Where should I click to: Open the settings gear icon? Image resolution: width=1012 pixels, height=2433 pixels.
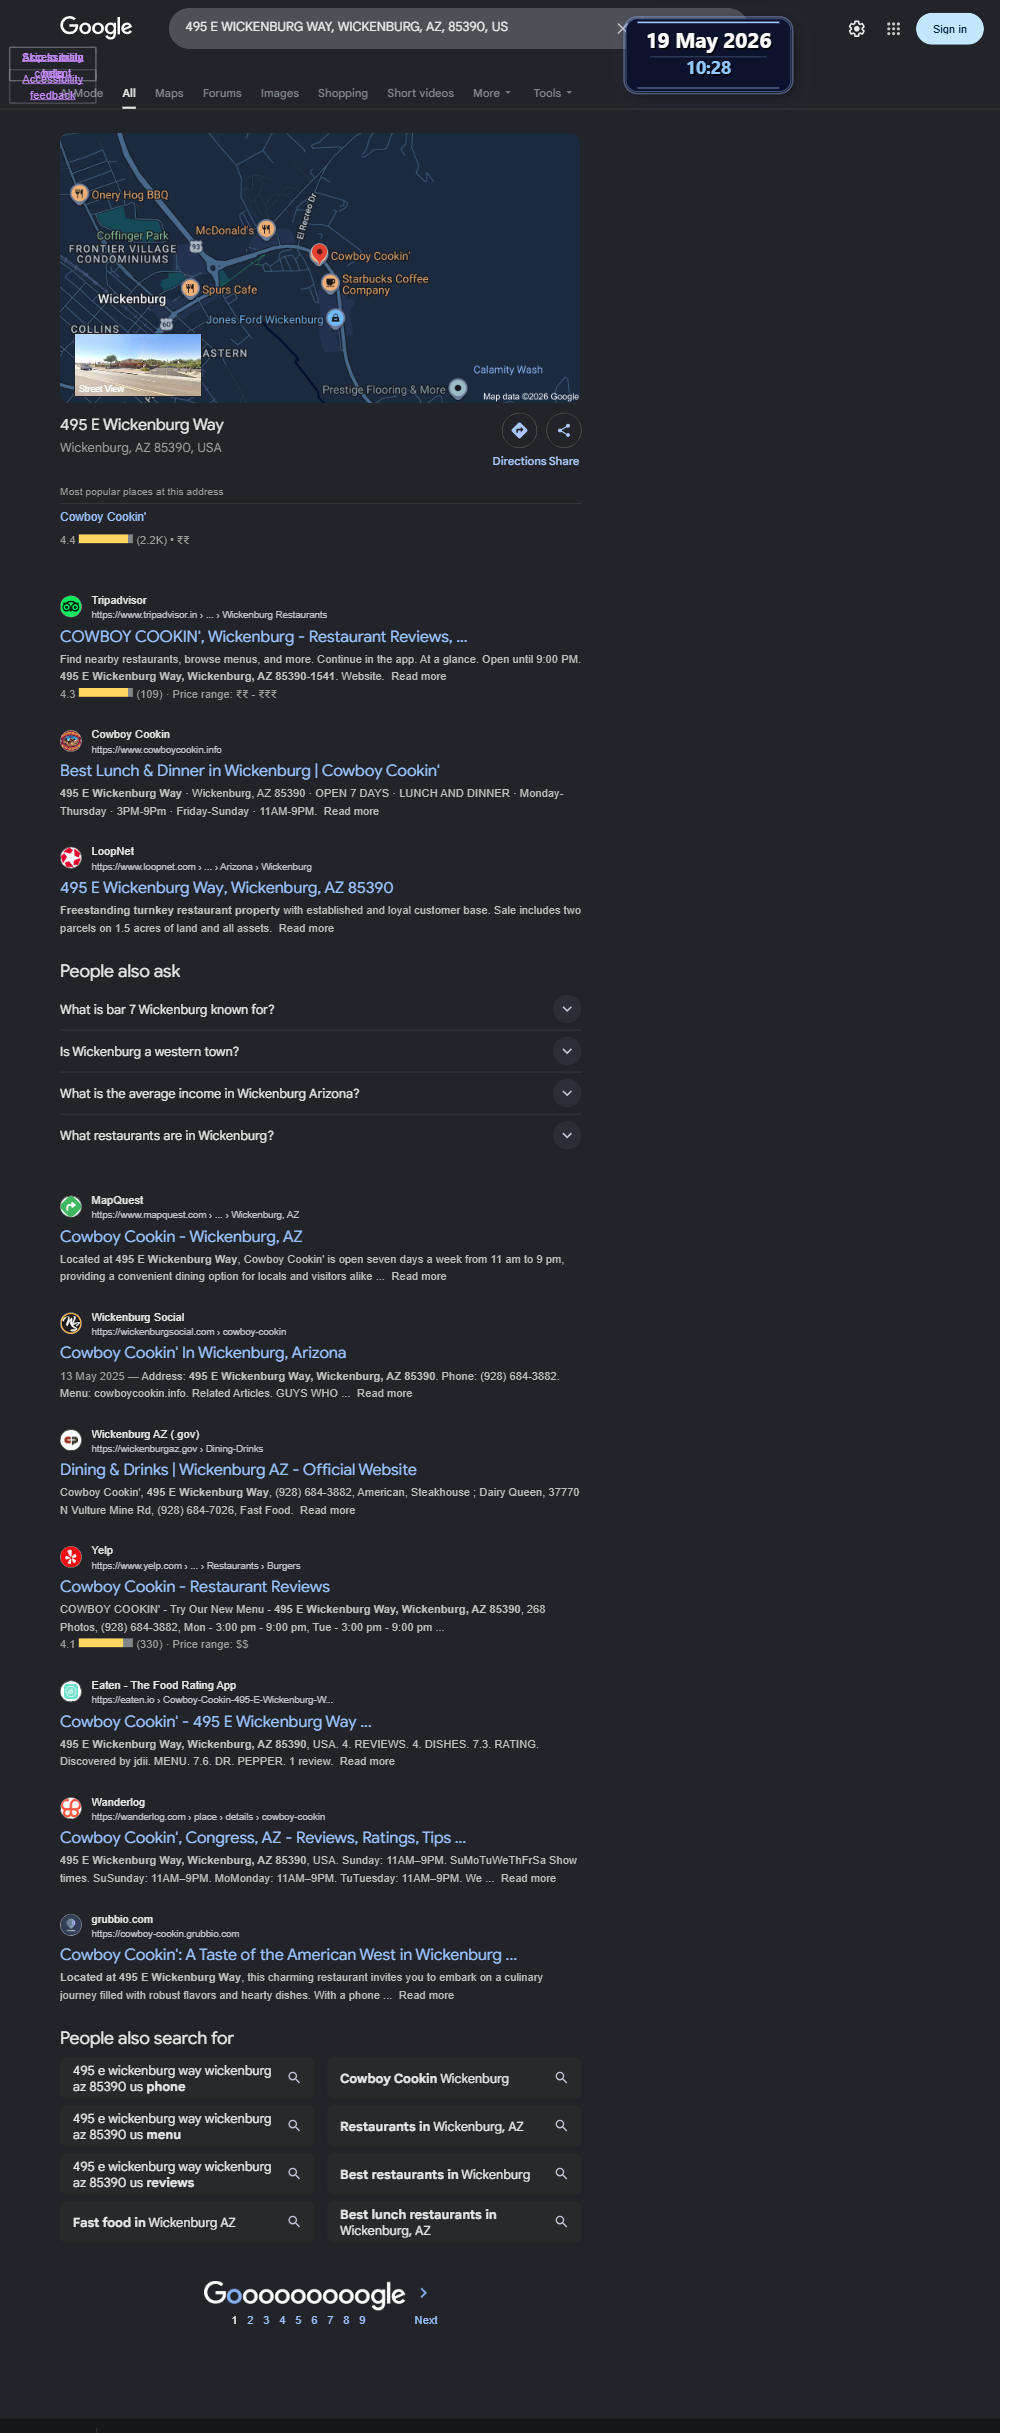857,29
